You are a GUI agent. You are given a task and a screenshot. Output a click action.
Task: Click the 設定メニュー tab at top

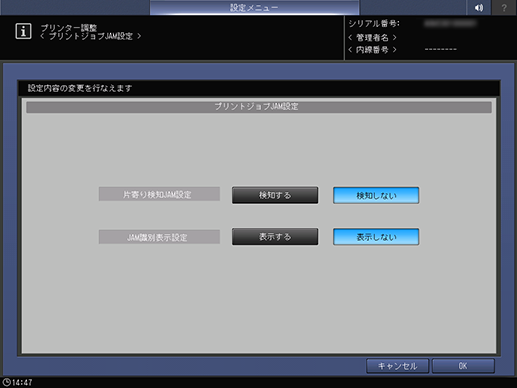[254, 7]
